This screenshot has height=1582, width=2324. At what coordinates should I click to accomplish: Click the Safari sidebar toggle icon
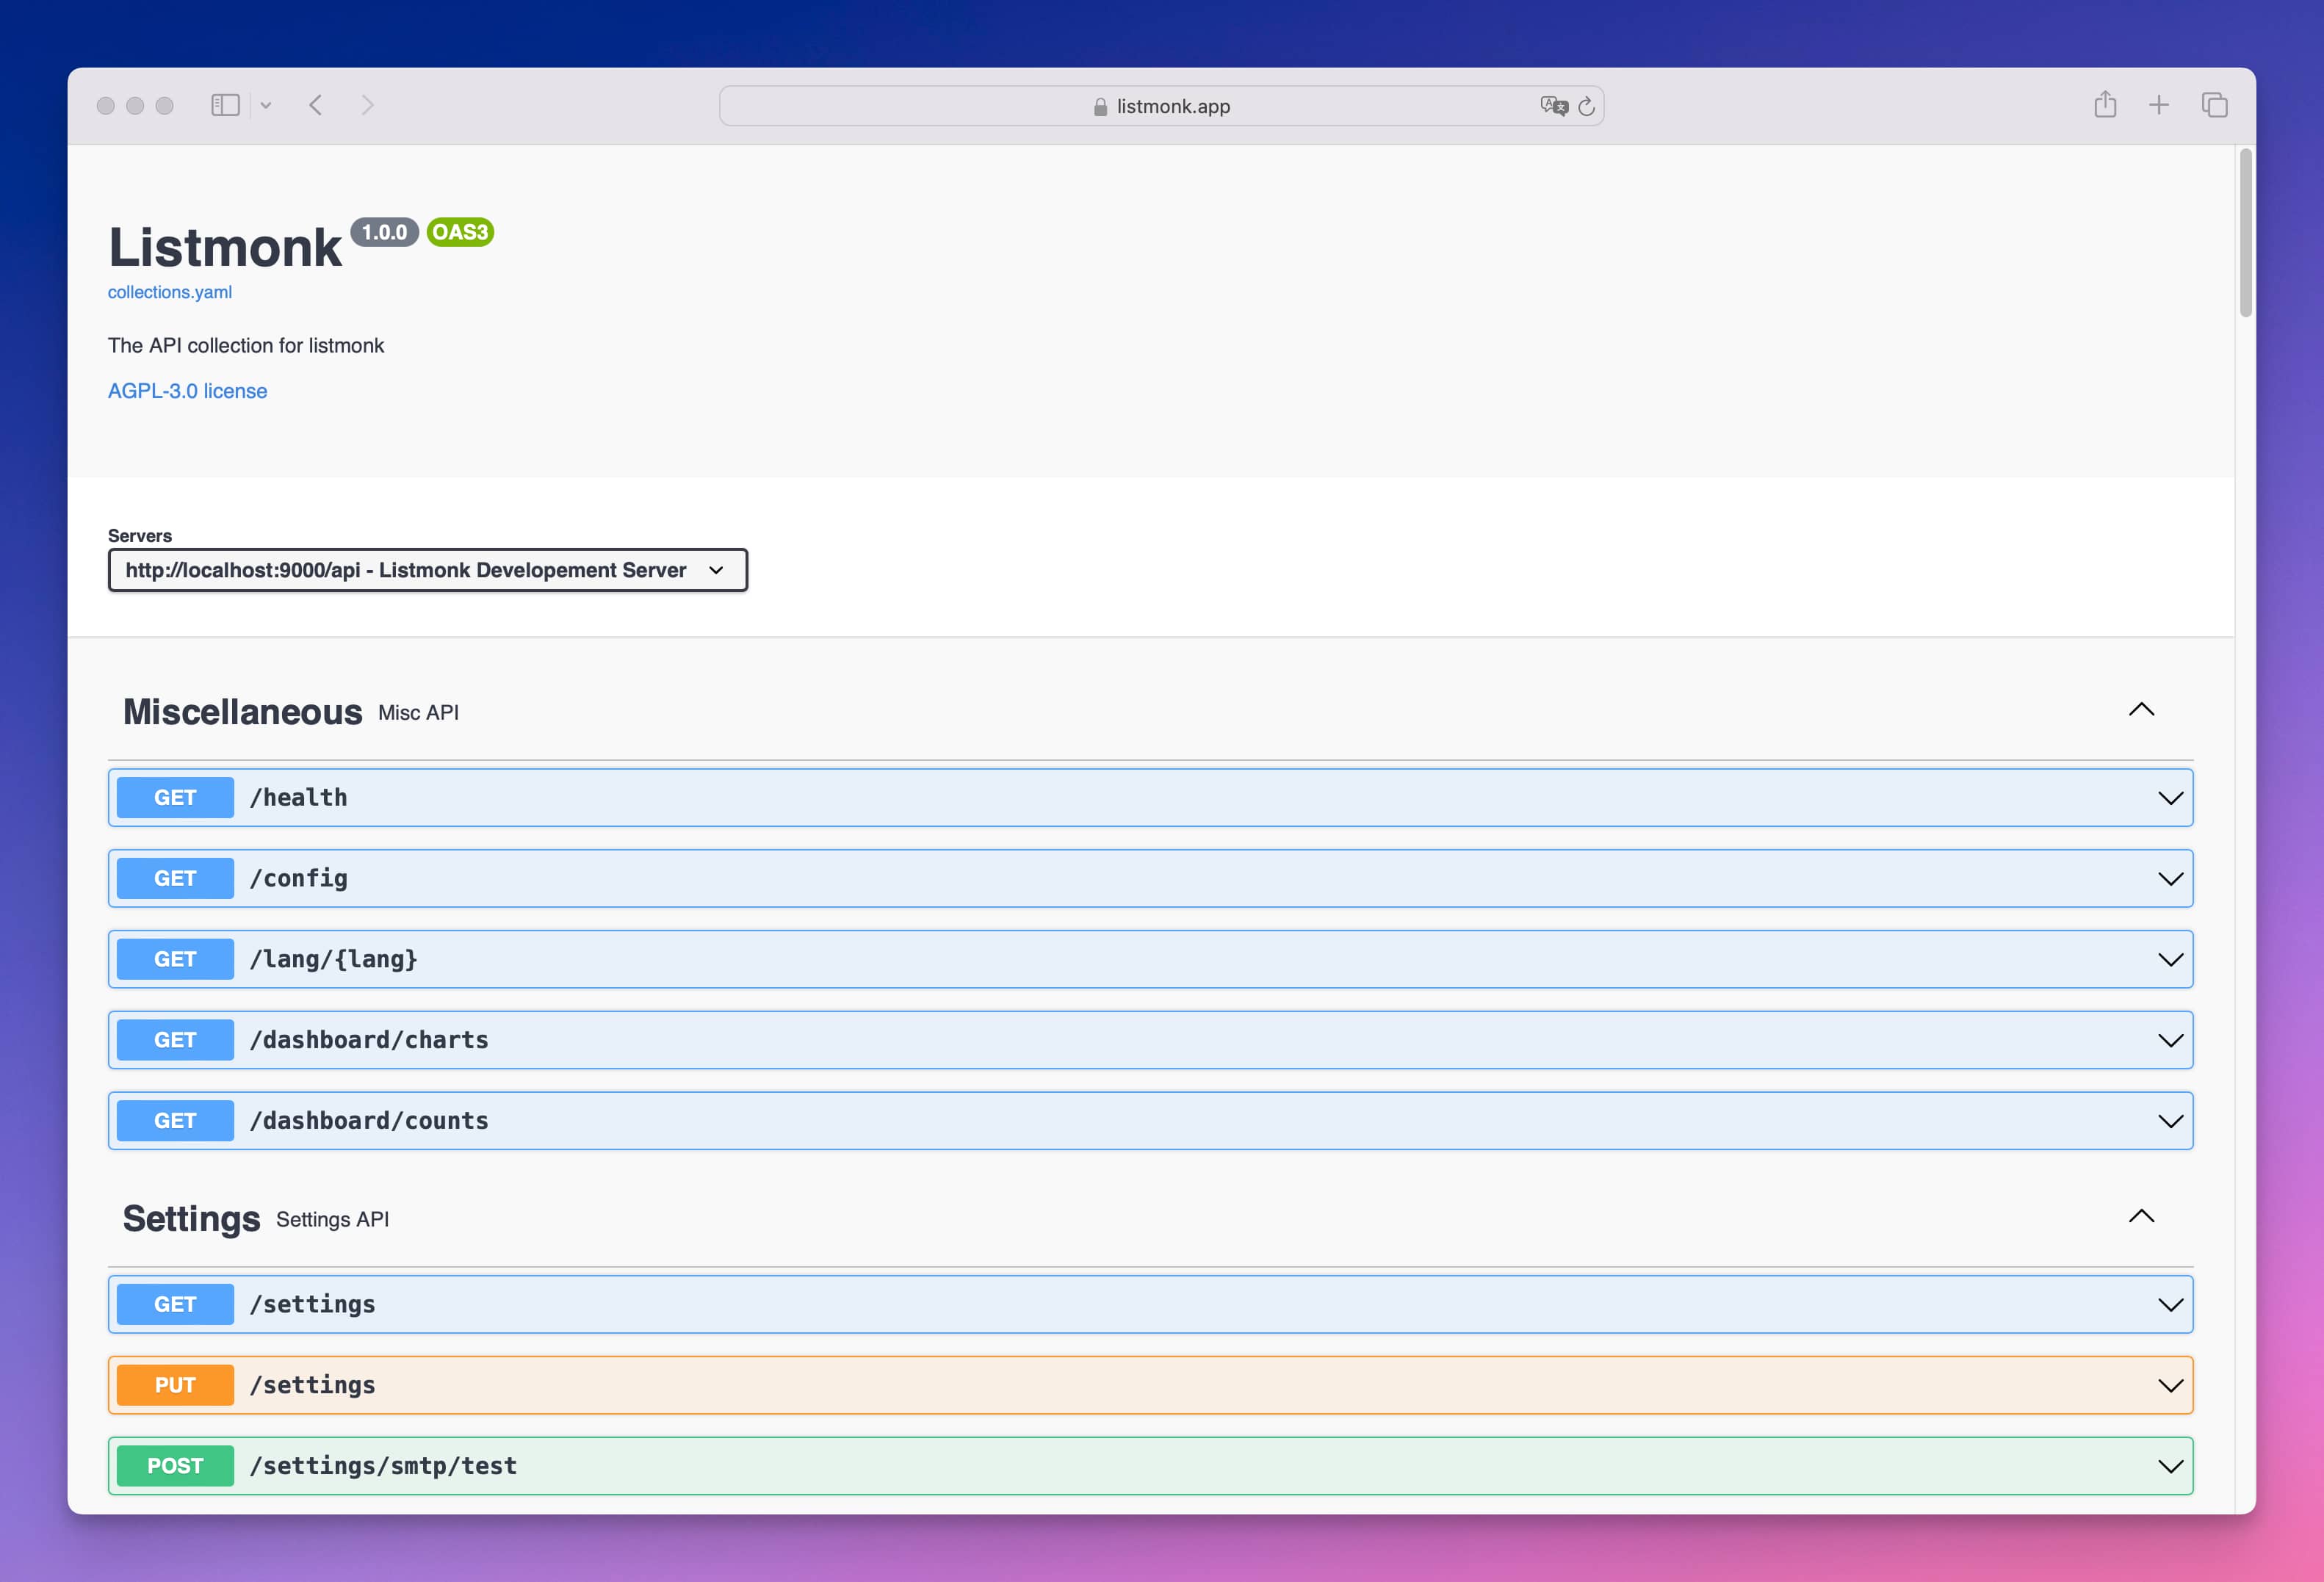tap(225, 105)
